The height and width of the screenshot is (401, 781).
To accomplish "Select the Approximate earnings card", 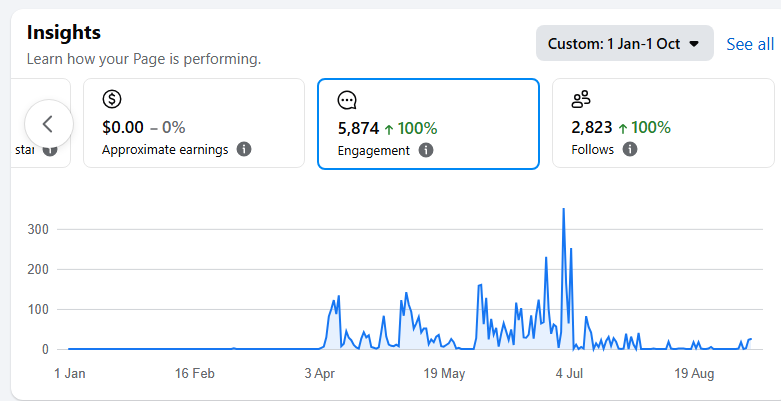I will pyautogui.click(x=194, y=123).
